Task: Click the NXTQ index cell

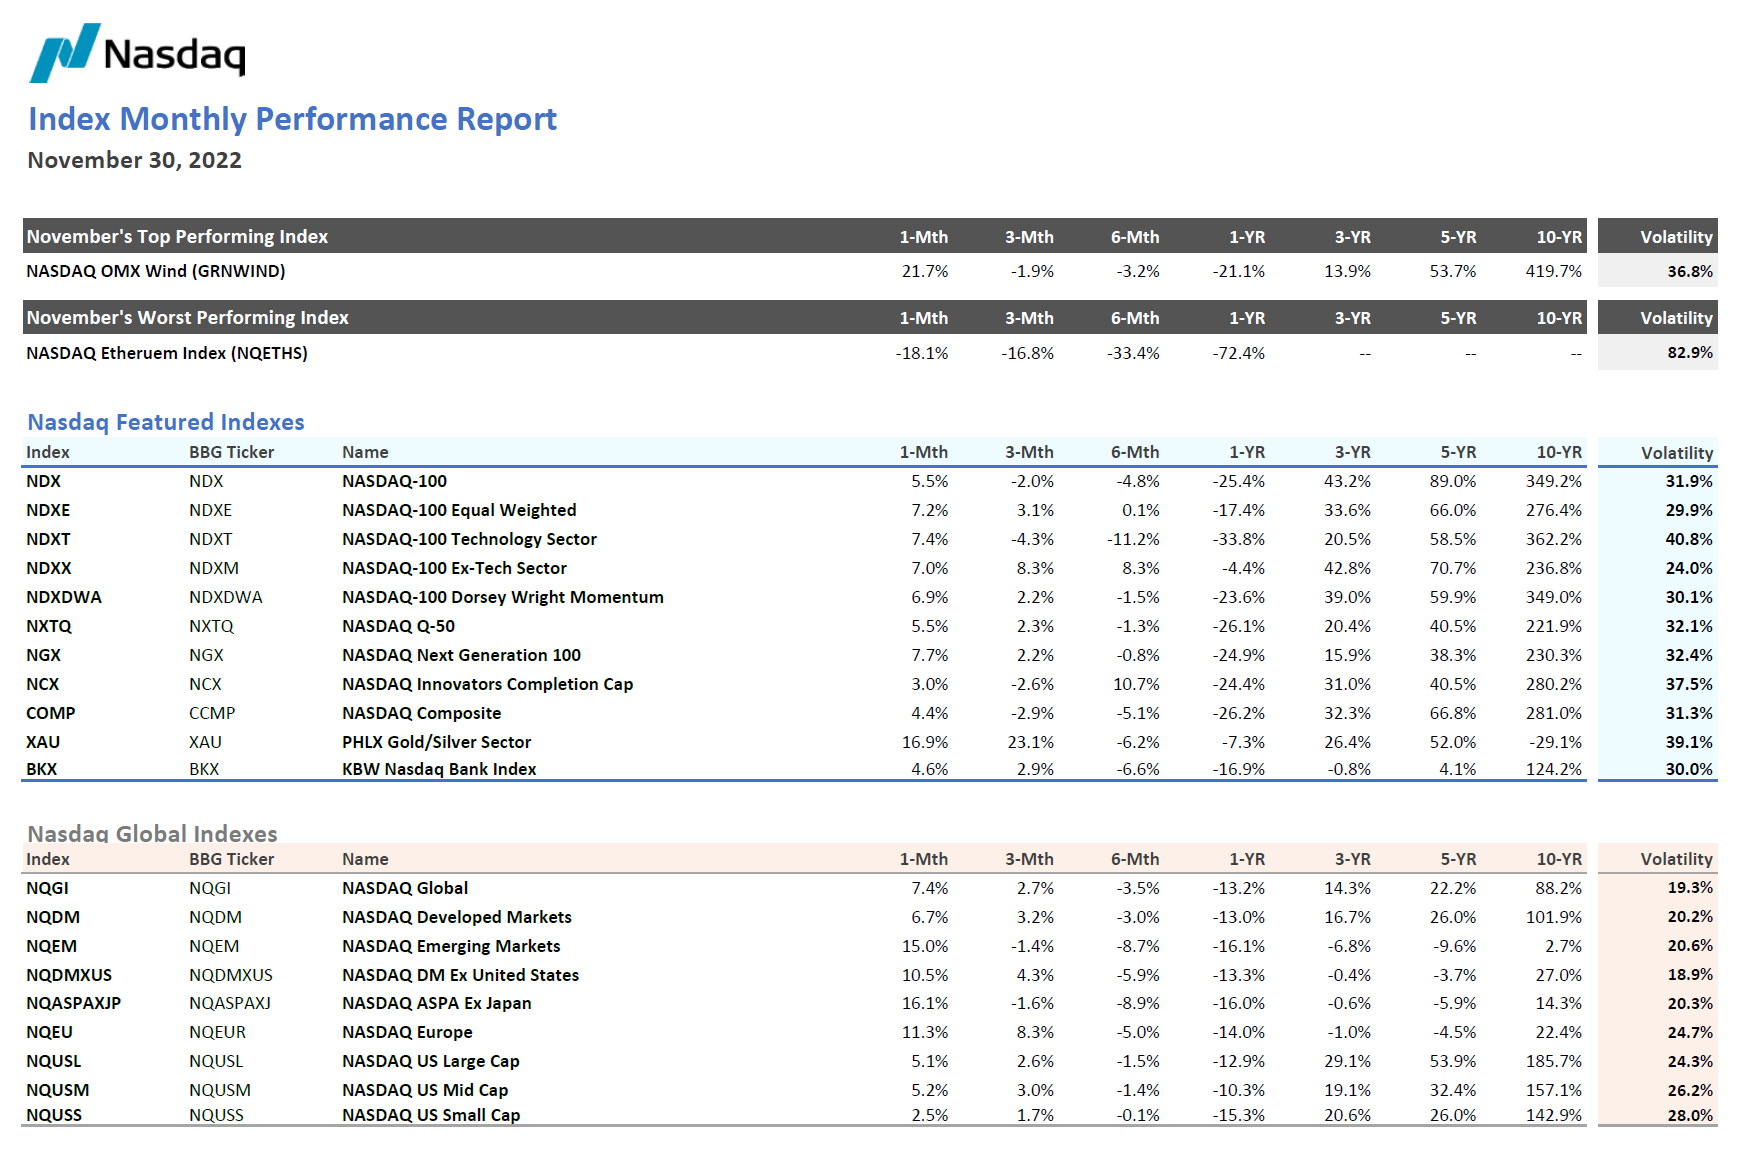Action: tap(49, 626)
